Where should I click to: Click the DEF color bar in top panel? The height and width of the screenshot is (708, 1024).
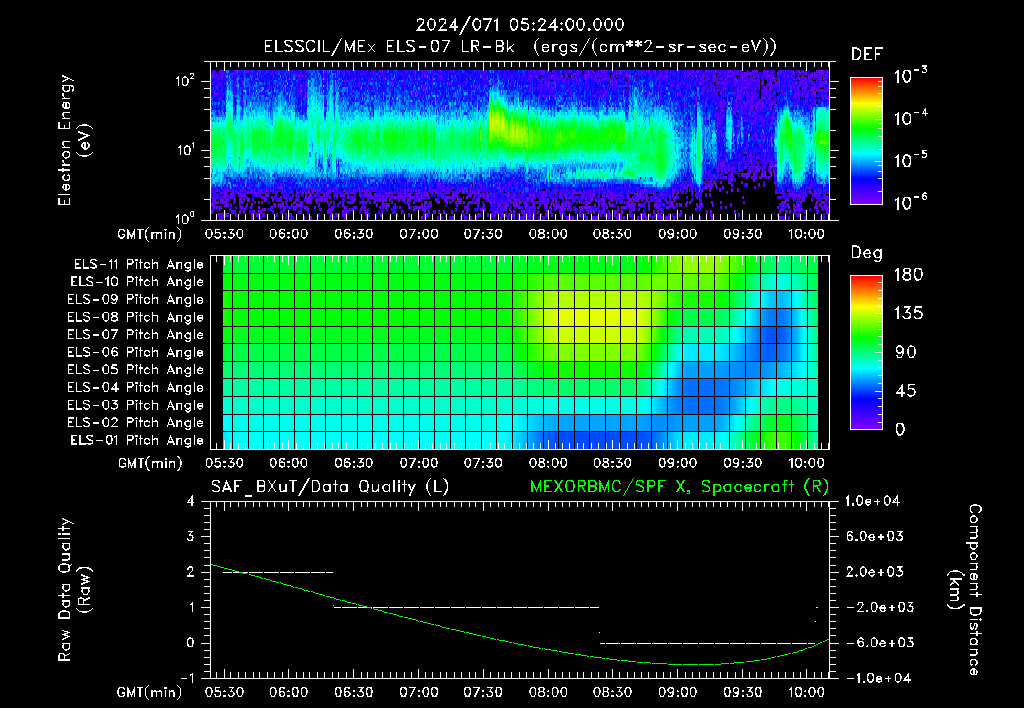pos(866,141)
